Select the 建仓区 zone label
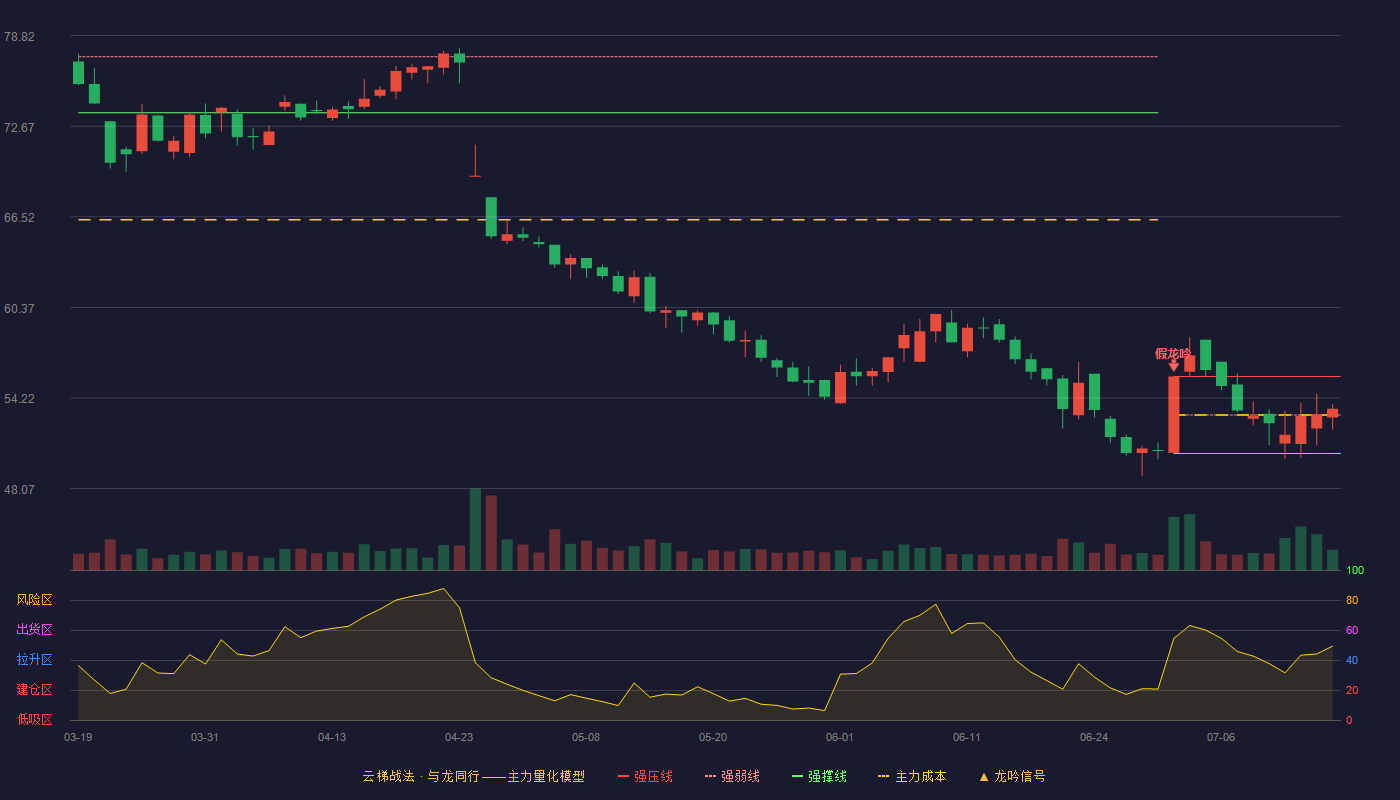This screenshot has width=1400, height=800. tap(35, 690)
